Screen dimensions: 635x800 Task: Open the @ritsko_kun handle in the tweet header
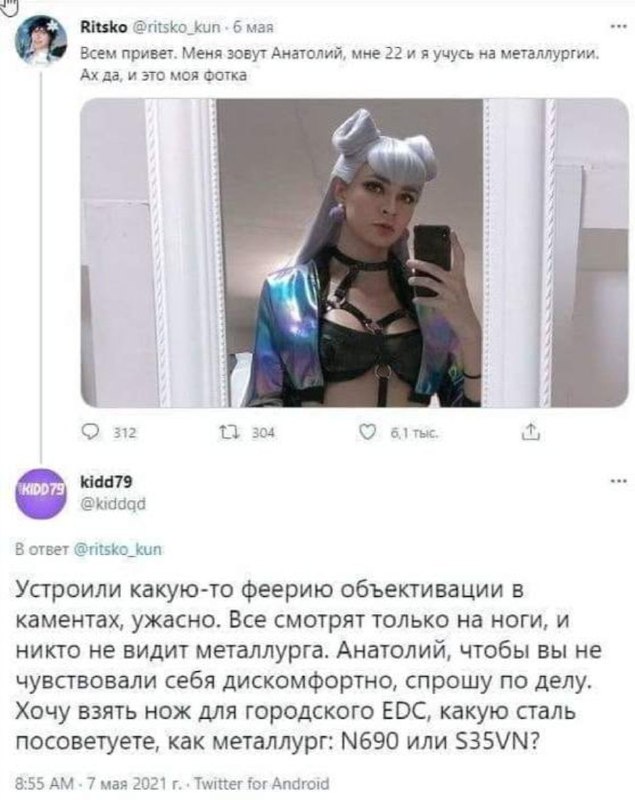click(x=176, y=27)
